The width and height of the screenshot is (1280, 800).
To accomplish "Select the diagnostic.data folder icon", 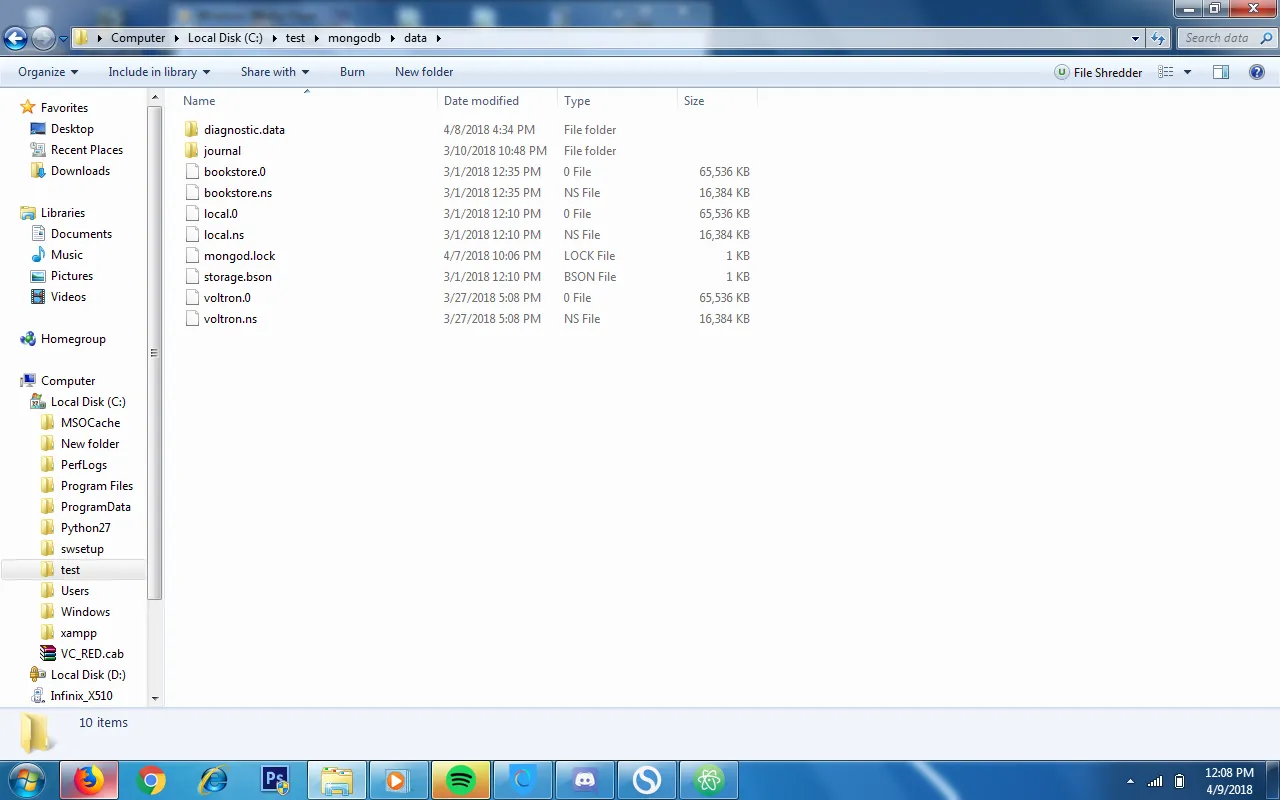I will (x=192, y=130).
